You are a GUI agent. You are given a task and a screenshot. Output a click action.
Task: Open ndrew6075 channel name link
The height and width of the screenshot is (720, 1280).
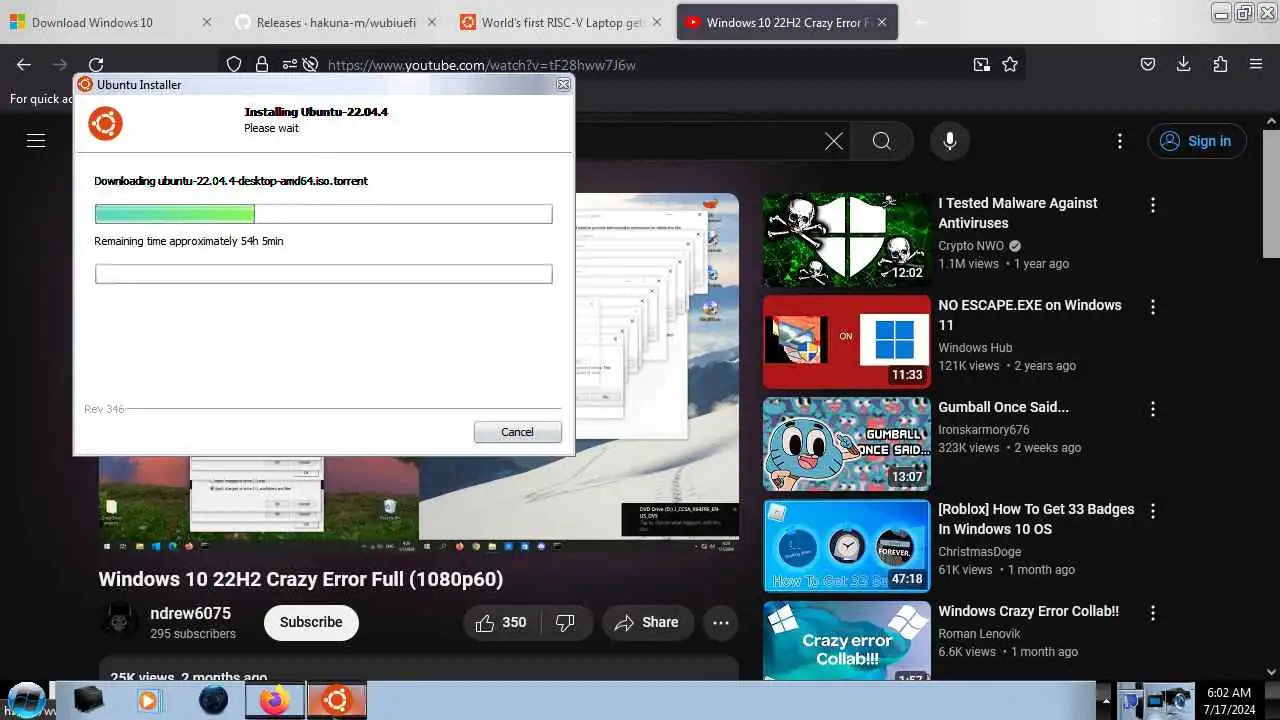190,613
